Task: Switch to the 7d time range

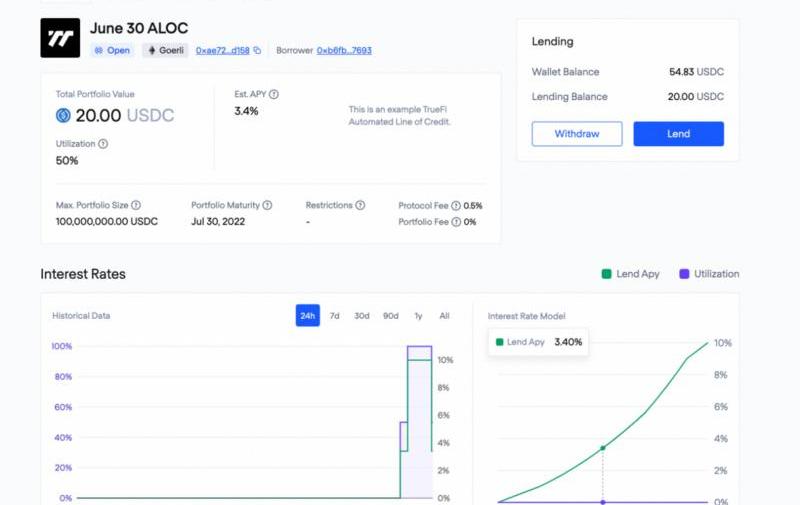Action: (335, 316)
